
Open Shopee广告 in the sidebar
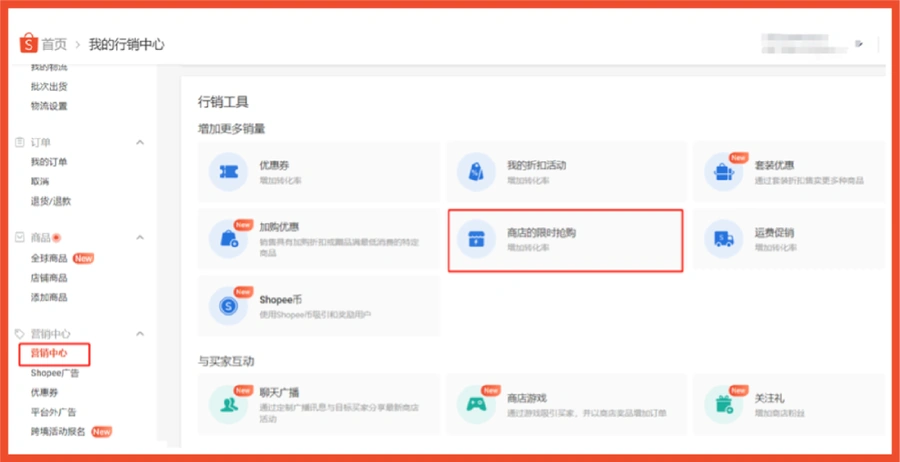55,373
